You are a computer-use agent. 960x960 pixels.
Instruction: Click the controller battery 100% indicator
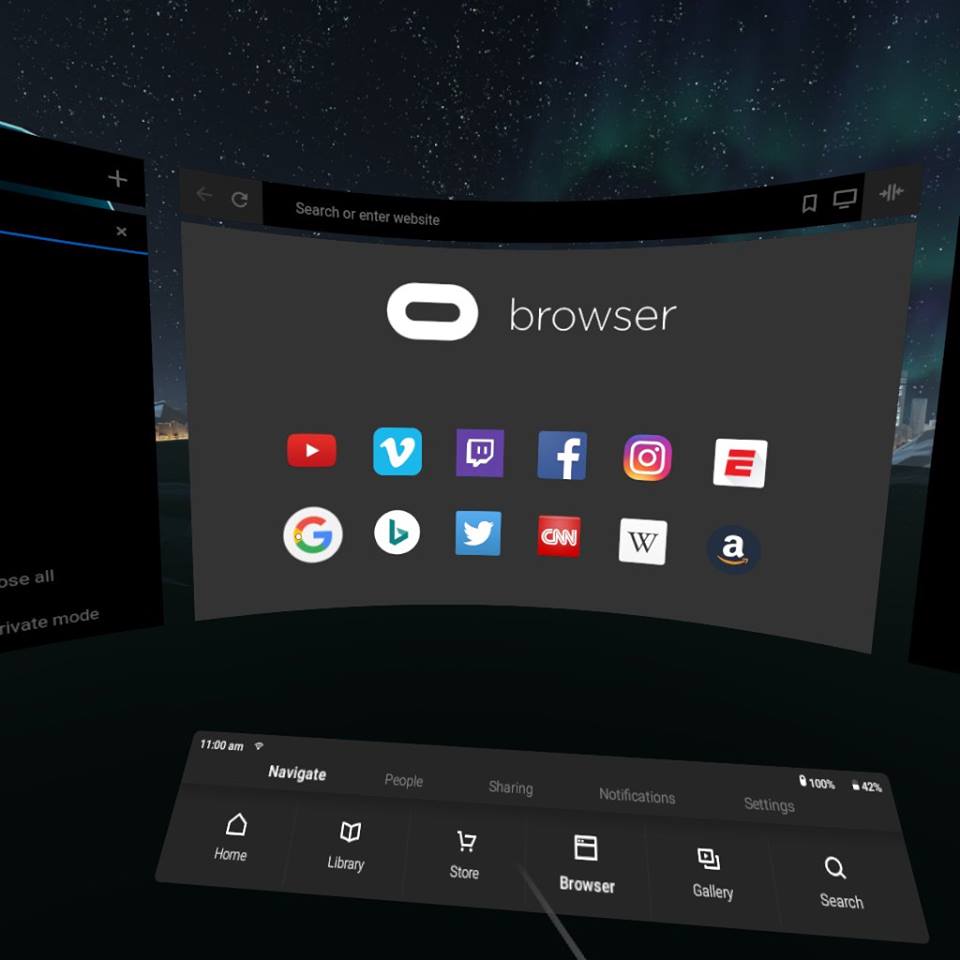817,782
